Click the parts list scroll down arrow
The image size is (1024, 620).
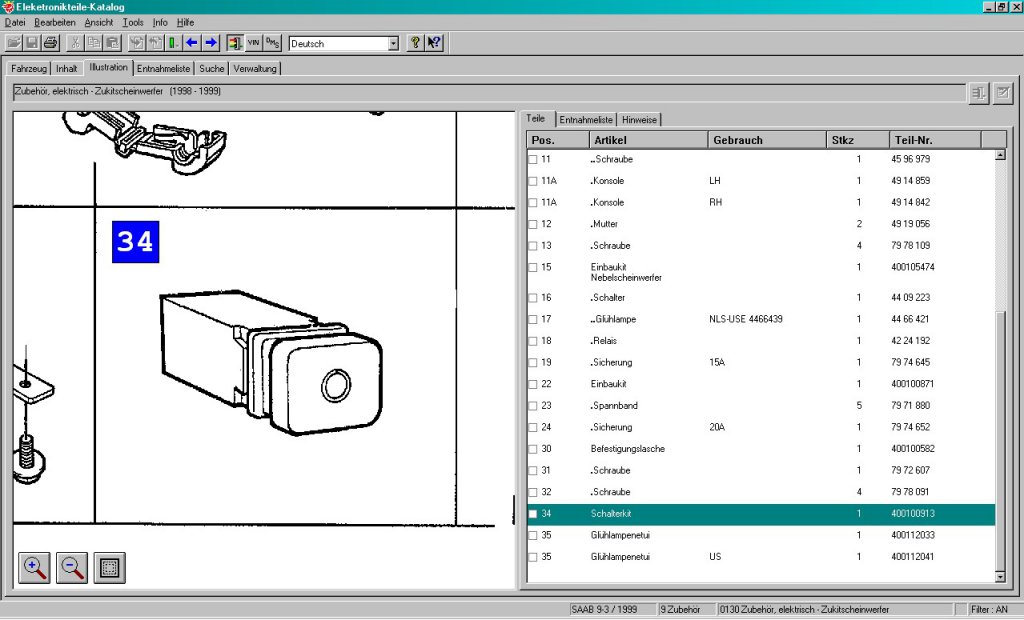[1000, 577]
